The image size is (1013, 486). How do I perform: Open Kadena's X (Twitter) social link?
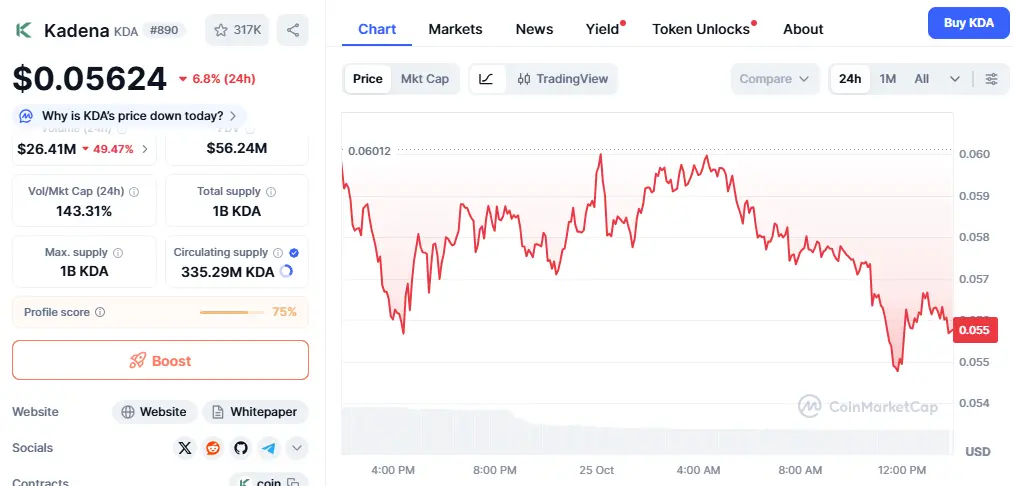click(x=184, y=448)
